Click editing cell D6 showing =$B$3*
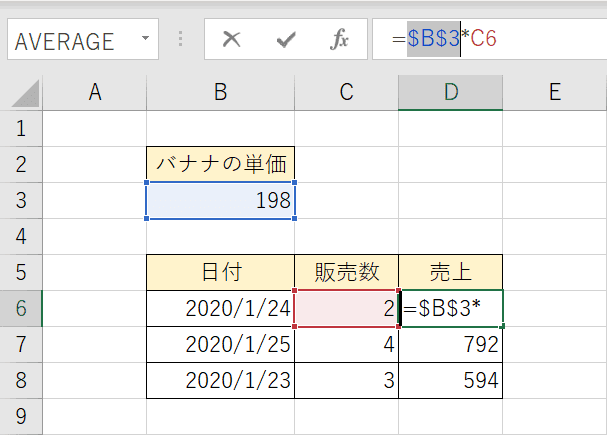The width and height of the screenshot is (607, 435). coord(451,308)
